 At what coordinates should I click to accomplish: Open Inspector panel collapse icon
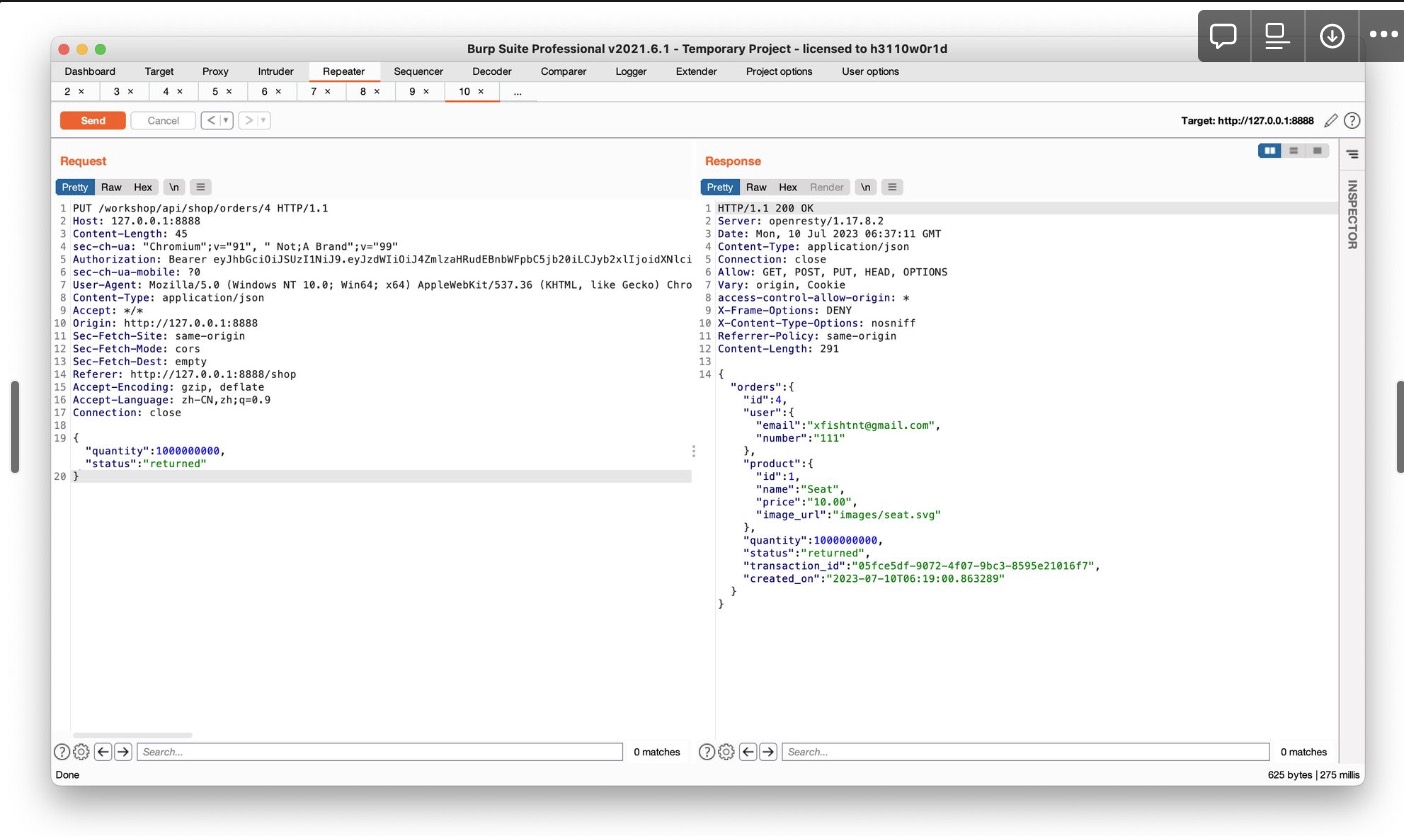click(x=1352, y=155)
